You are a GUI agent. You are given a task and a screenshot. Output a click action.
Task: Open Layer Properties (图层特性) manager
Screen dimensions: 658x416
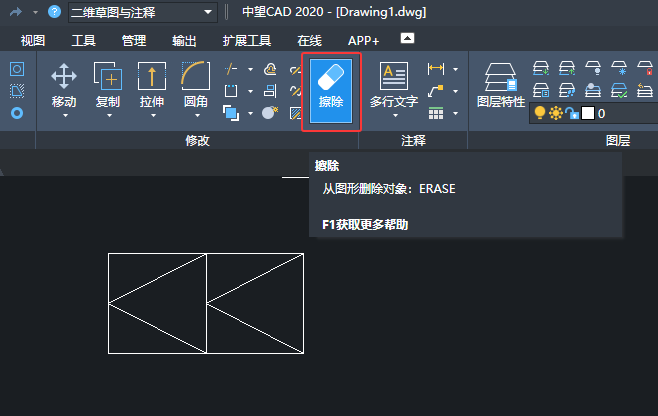tap(501, 86)
